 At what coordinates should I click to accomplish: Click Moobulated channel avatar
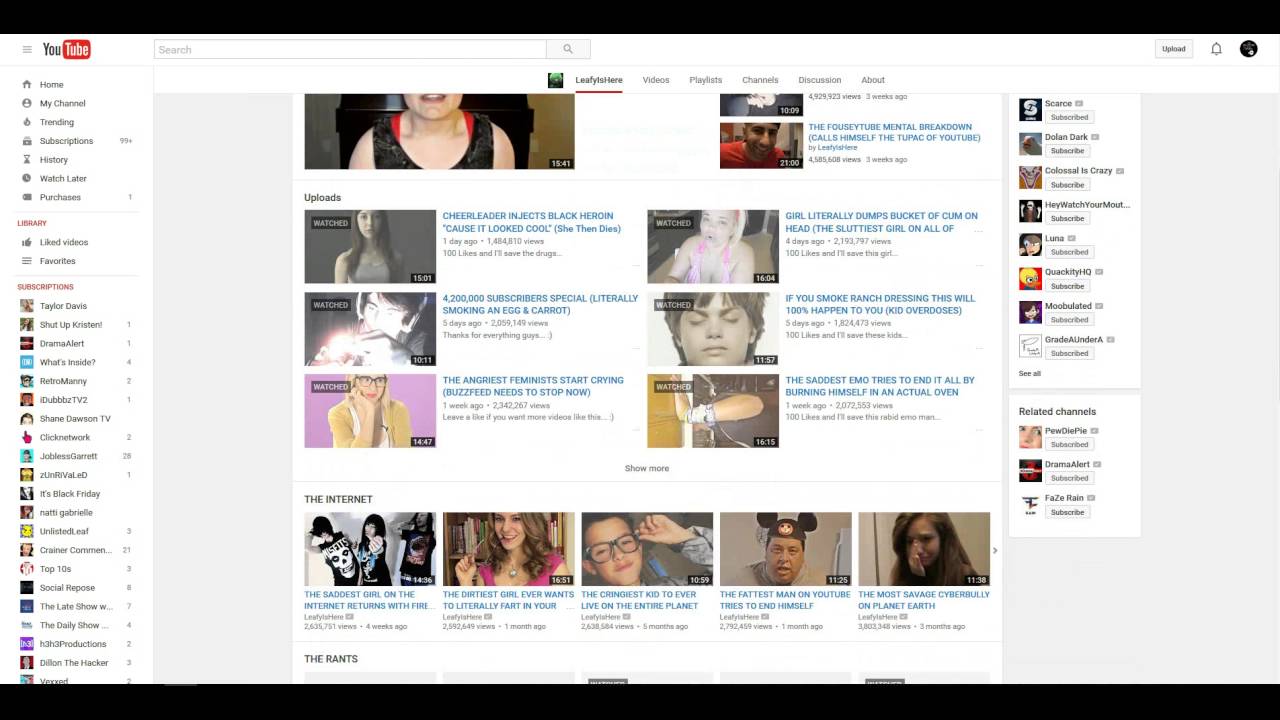coord(1030,313)
